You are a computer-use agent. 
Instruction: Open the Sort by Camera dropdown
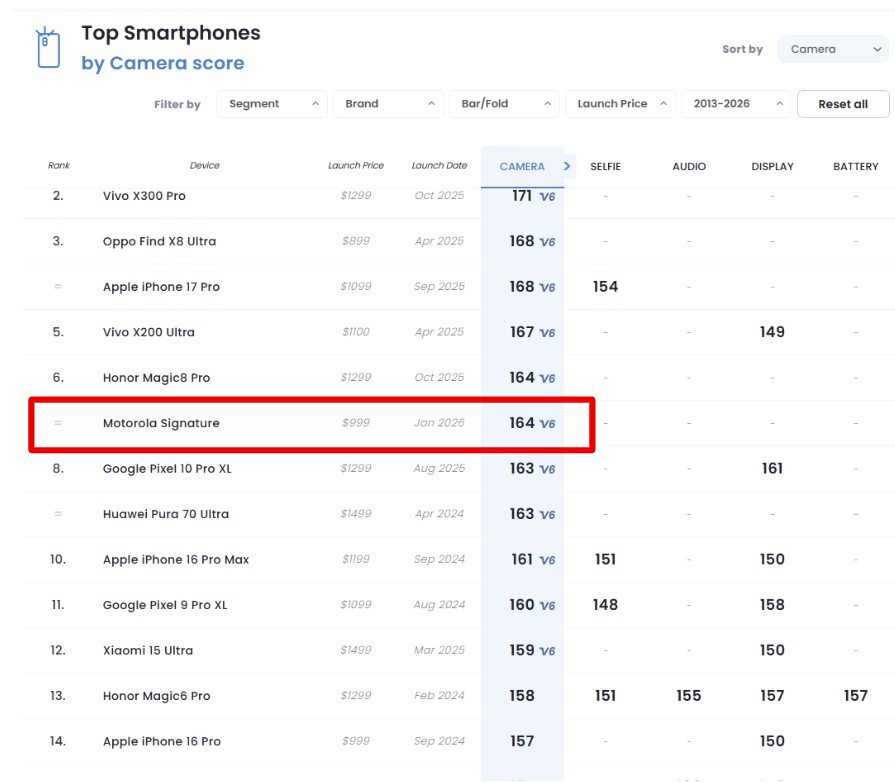(832, 49)
